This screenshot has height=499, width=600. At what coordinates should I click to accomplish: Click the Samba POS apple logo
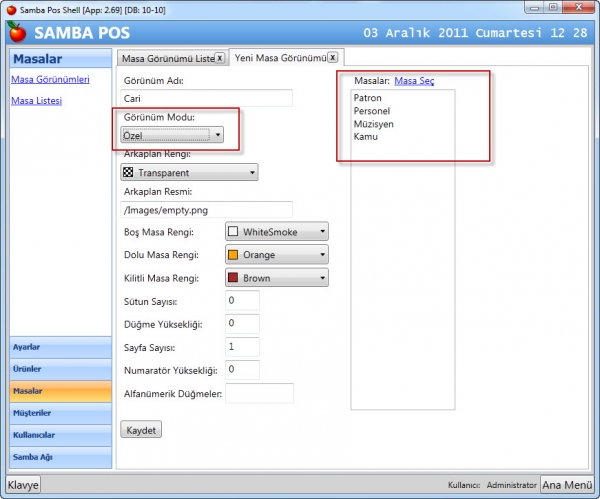(16, 32)
